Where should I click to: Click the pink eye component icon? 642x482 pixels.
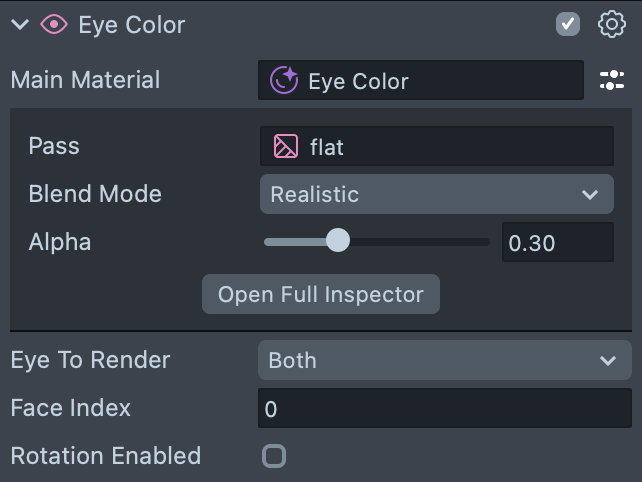tap(54, 25)
